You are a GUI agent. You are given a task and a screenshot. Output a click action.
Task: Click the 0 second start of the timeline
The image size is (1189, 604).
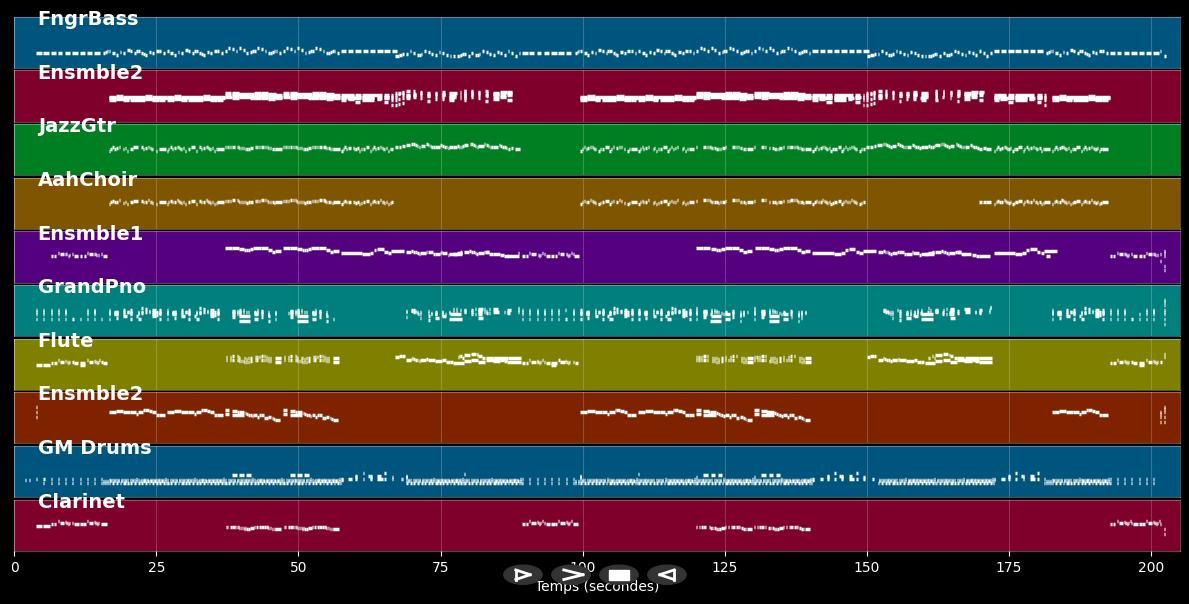tap(14, 567)
